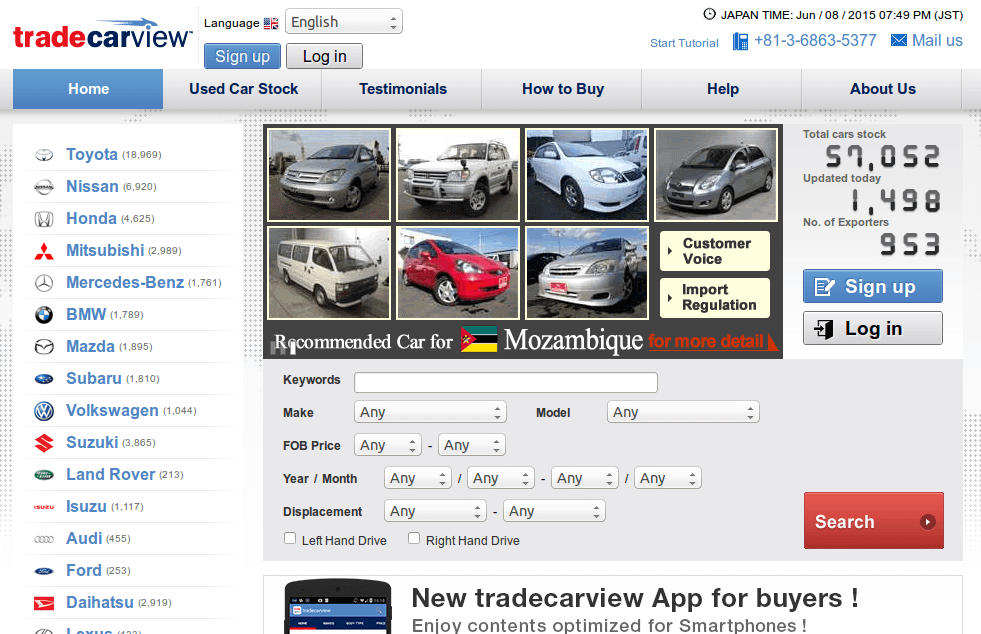Click the smartphone app image
The width and height of the screenshot is (981, 634).
click(338, 606)
